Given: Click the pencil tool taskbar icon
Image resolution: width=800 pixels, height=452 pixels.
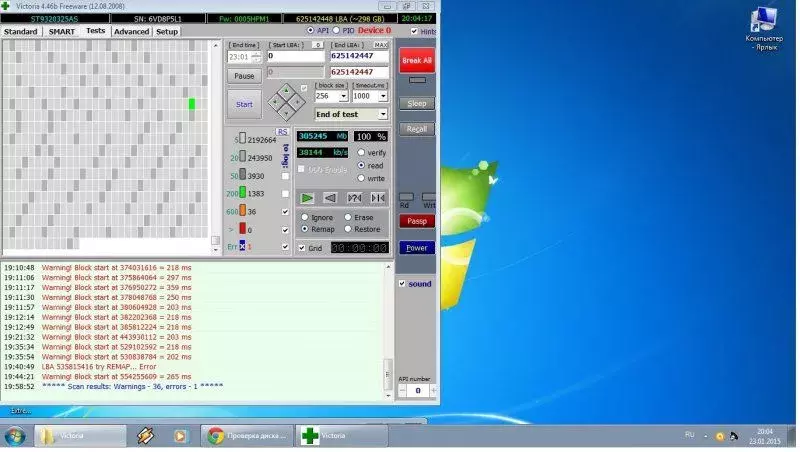Looking at the screenshot, I should pyautogui.click(x=145, y=436).
